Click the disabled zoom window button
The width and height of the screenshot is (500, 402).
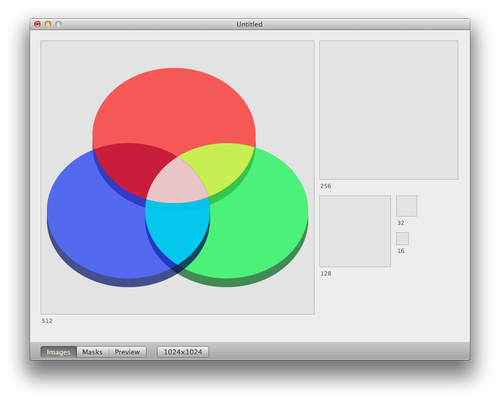pos(58,24)
